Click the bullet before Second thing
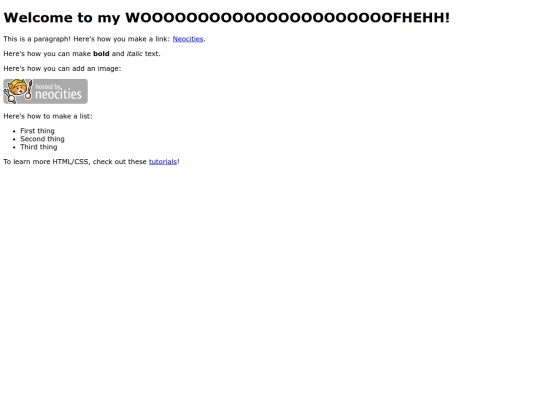Image resolution: width=540 pixels, height=405 pixels. tap(14, 139)
